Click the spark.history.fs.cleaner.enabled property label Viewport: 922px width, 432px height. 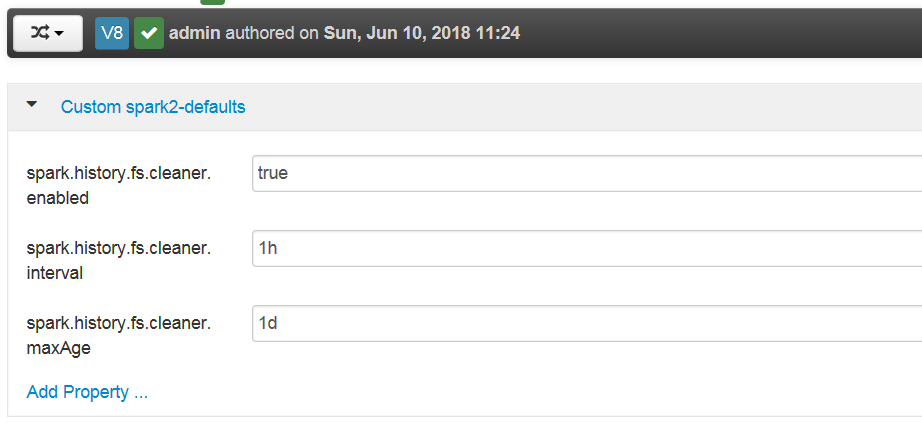(119, 185)
